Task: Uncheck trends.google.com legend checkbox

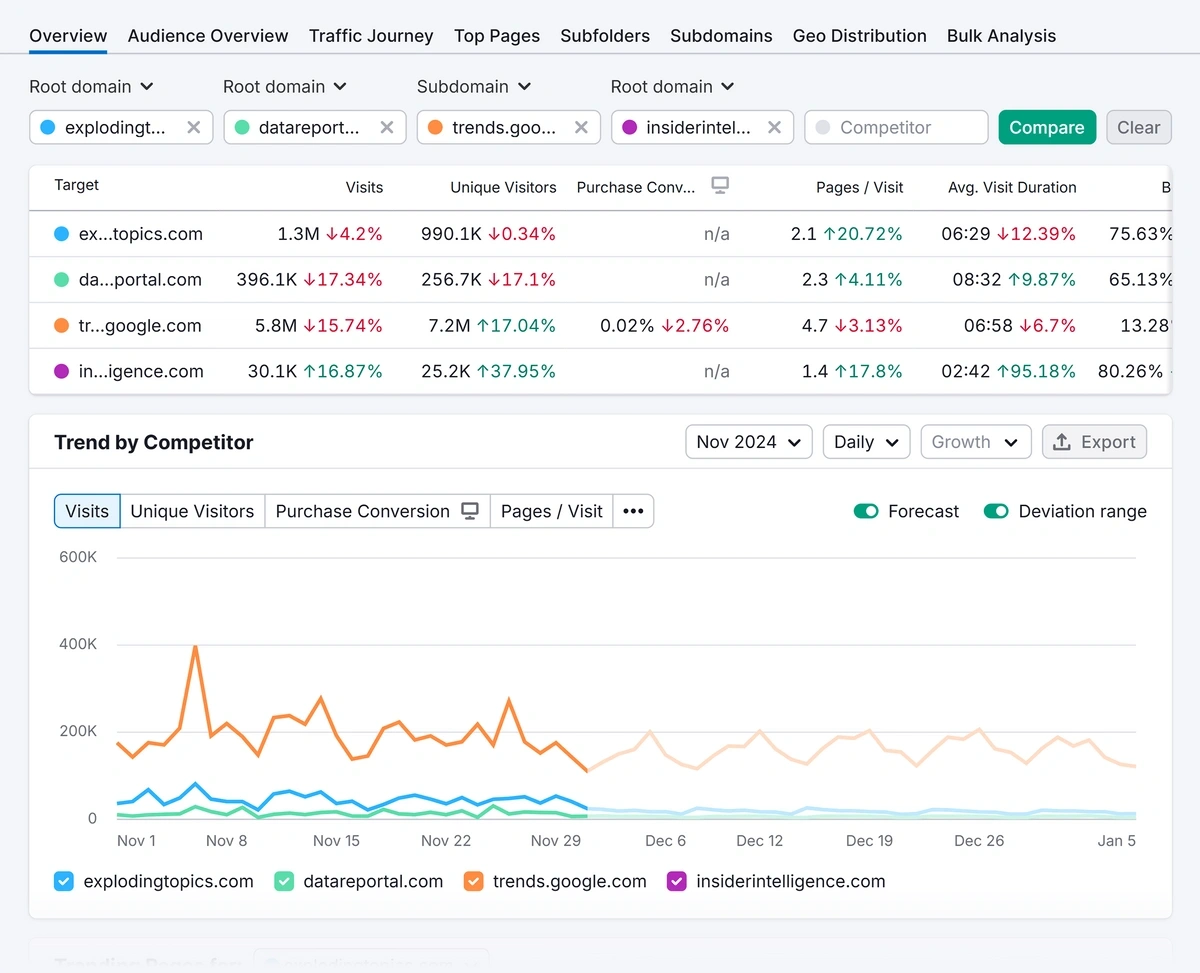Action: point(474,882)
